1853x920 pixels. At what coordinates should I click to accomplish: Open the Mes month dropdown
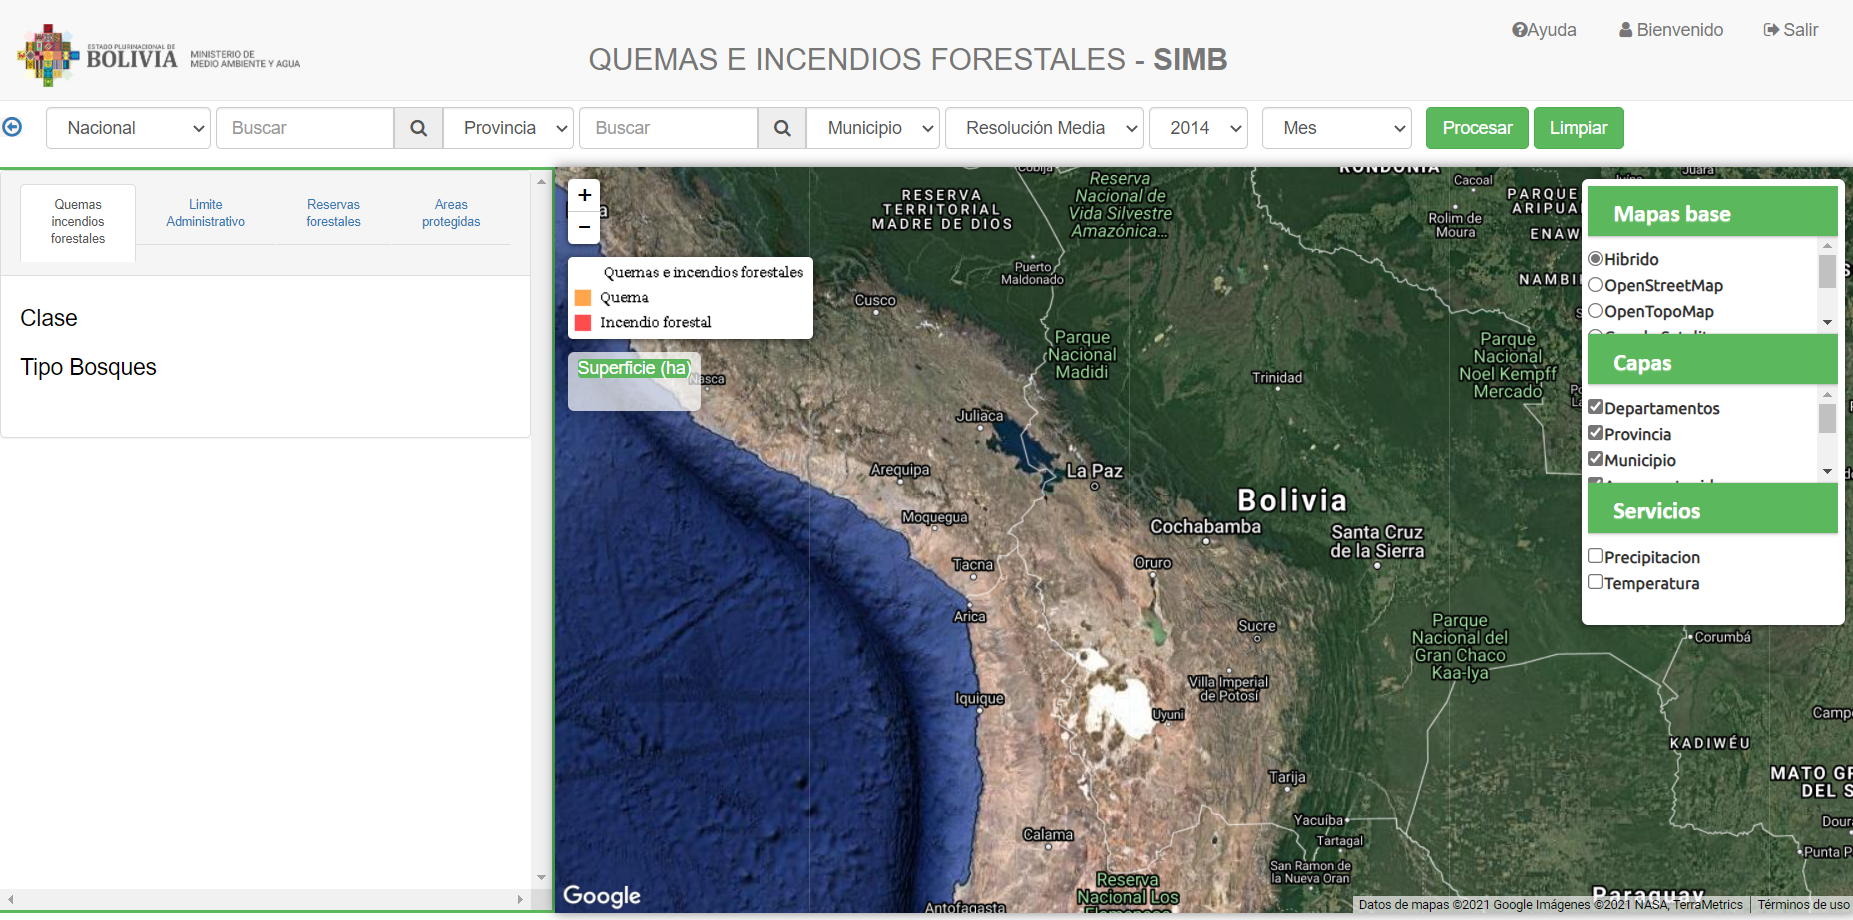click(1337, 128)
